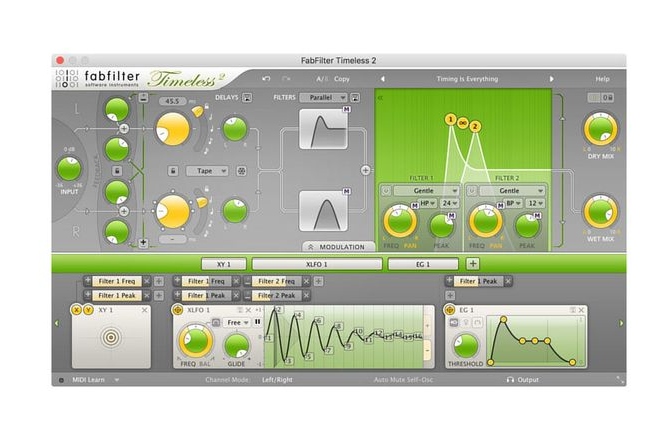Open Filter 2 12 slope dropdown

tap(535, 203)
